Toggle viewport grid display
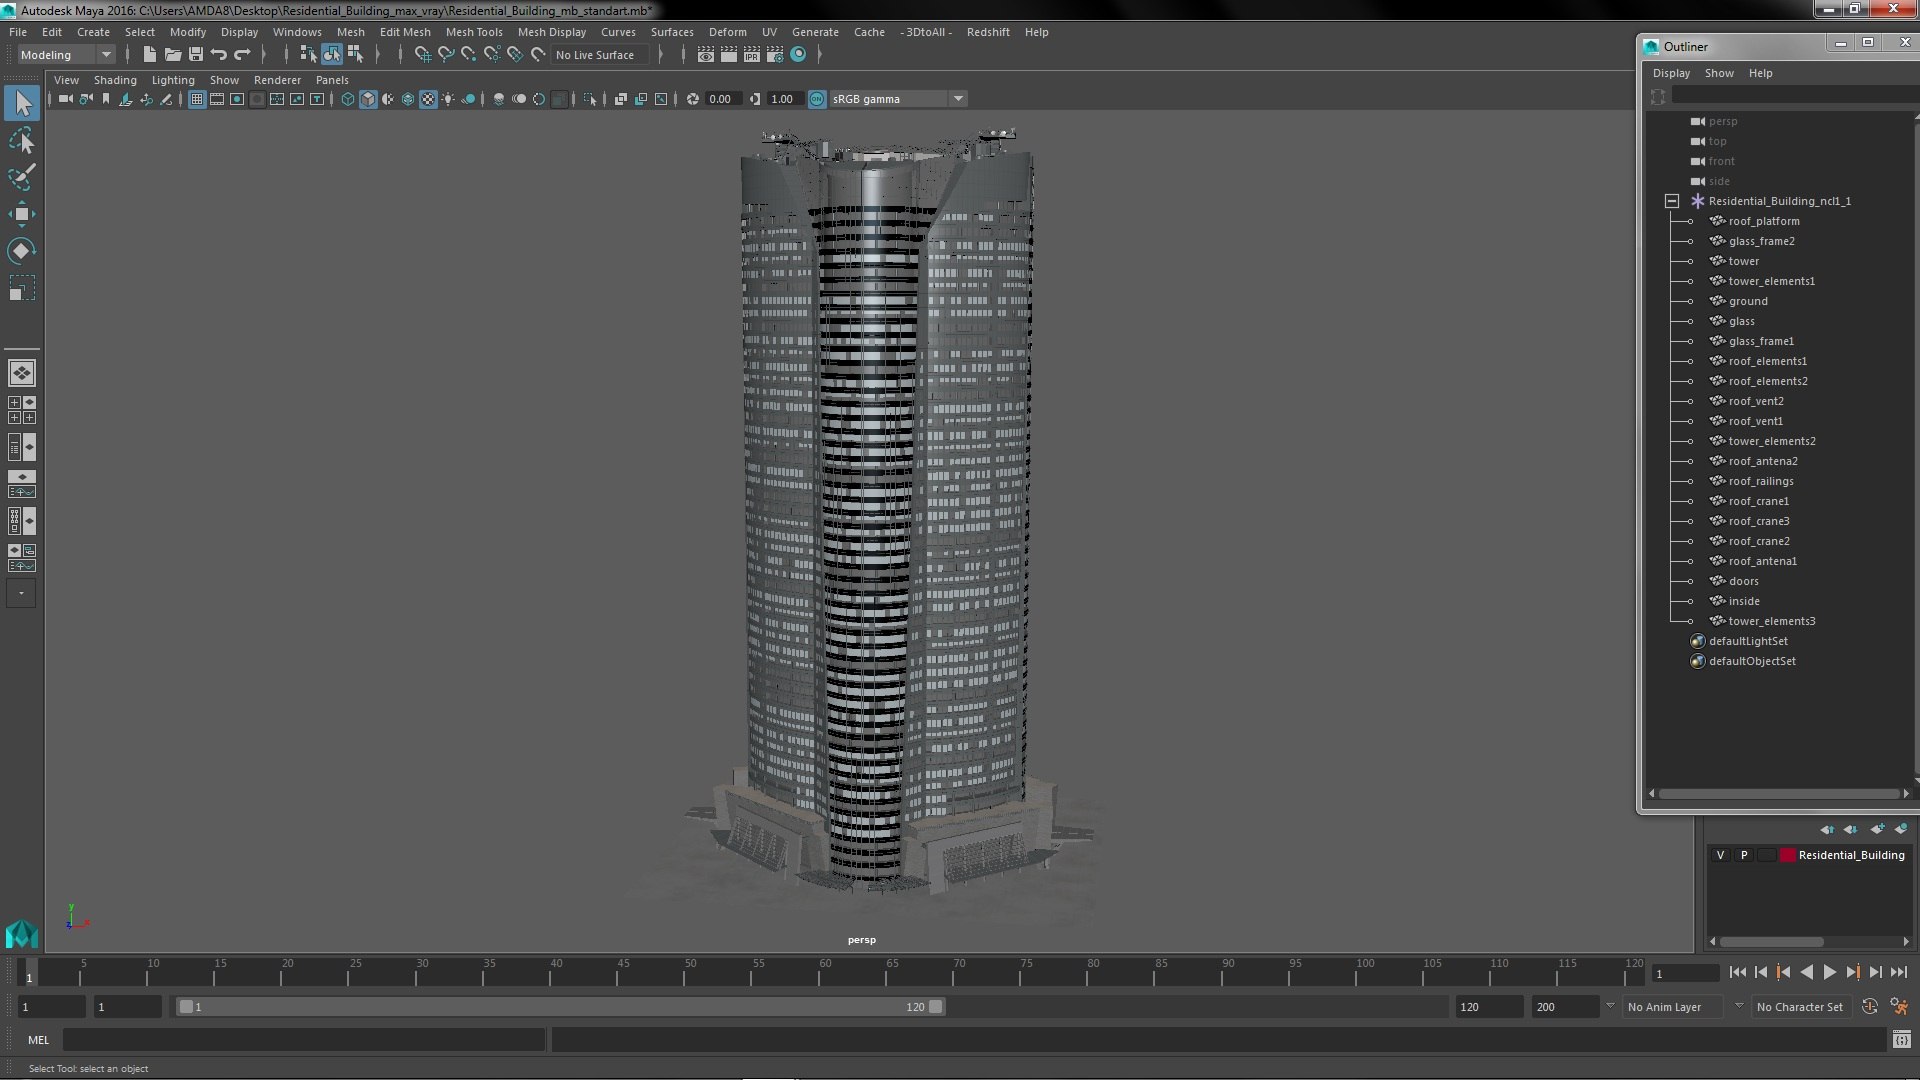 197,99
